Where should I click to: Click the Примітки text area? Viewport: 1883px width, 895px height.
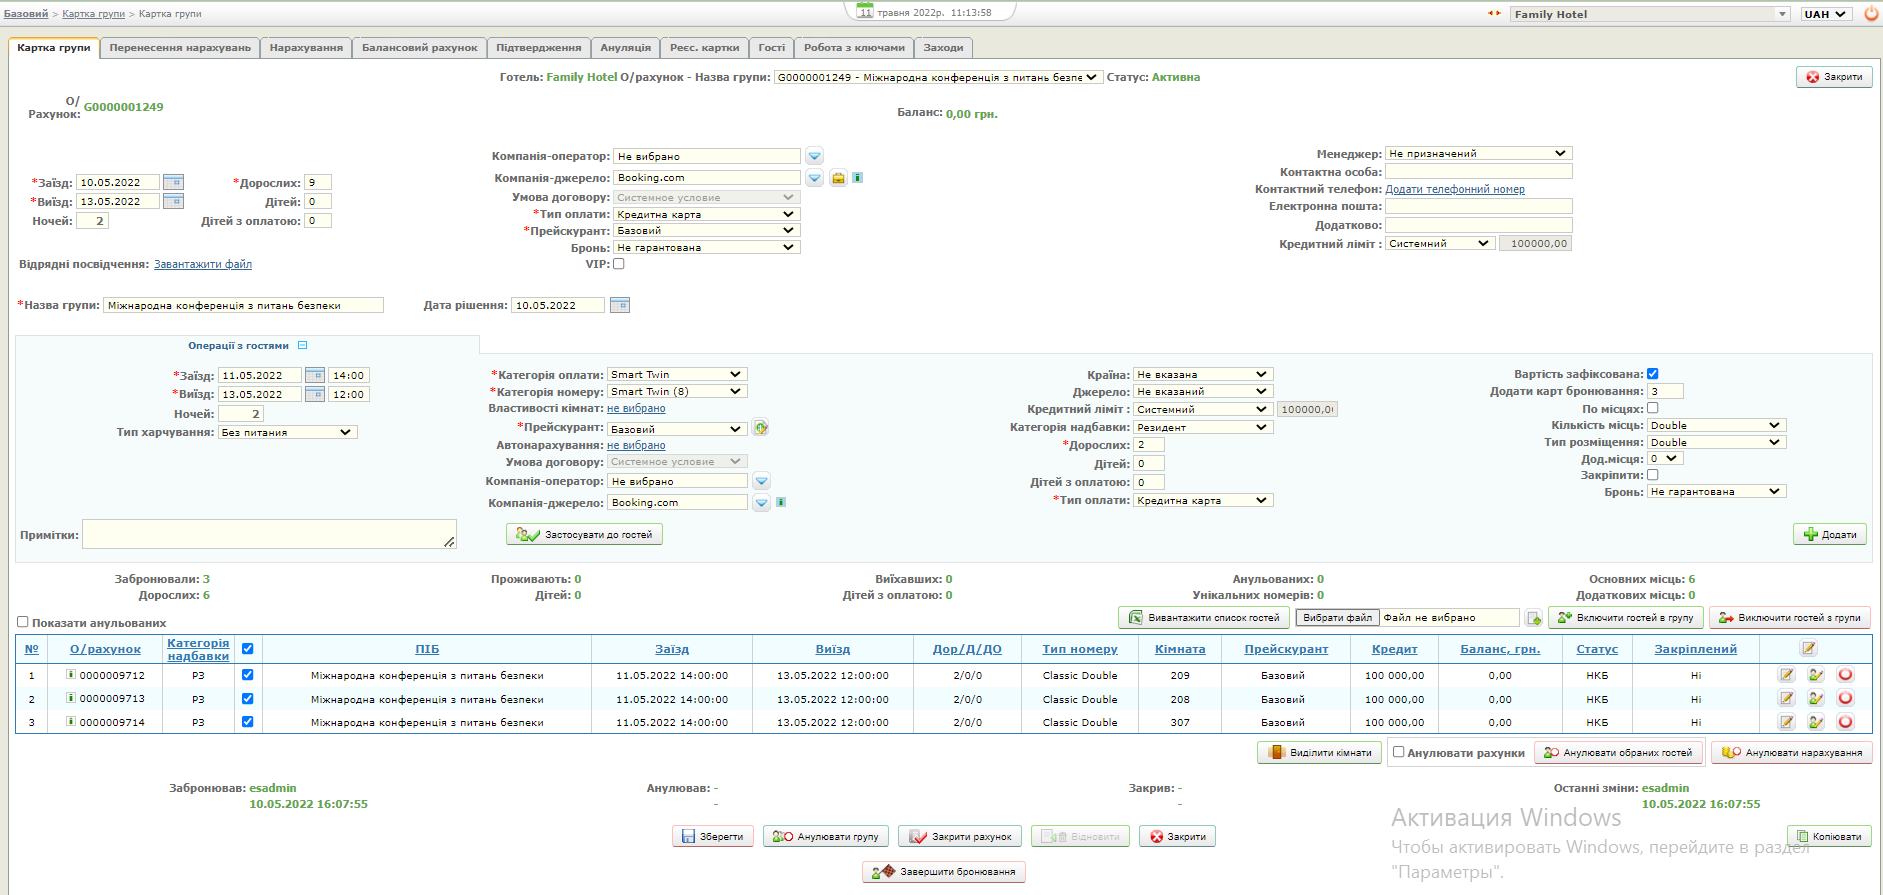pos(268,534)
